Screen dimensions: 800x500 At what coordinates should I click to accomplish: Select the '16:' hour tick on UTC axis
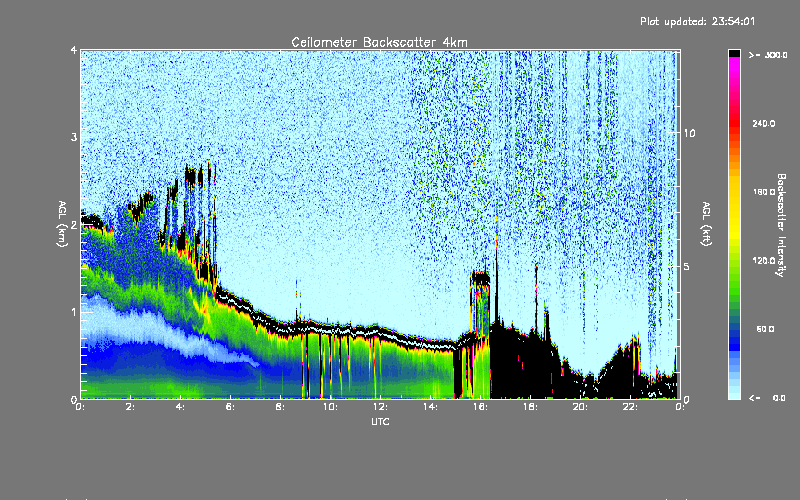[481, 407]
